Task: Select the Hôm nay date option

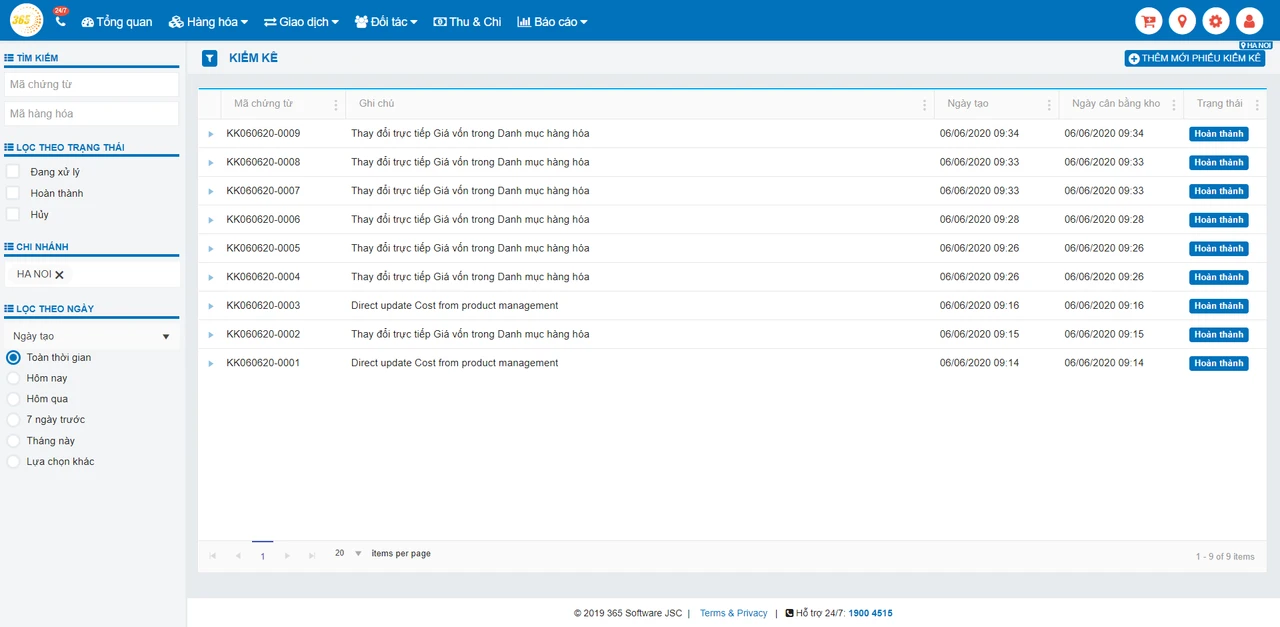Action: pos(14,378)
